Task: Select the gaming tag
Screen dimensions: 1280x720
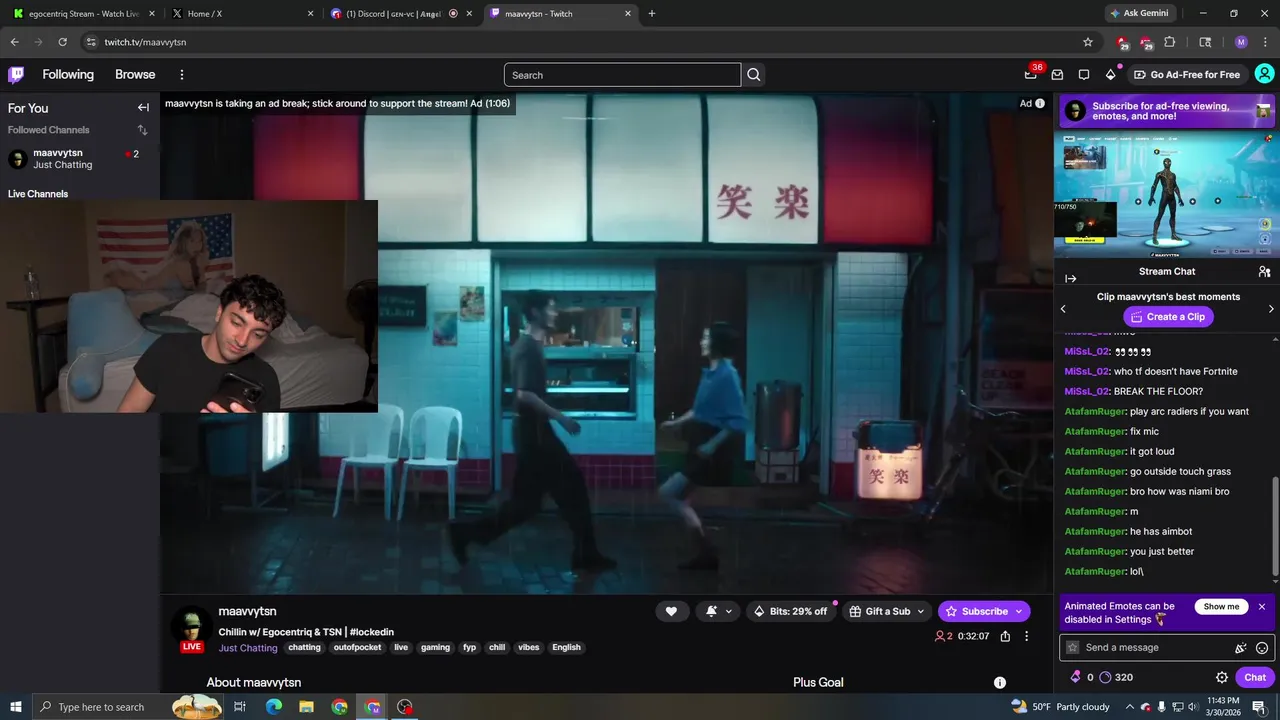Action: (435, 648)
